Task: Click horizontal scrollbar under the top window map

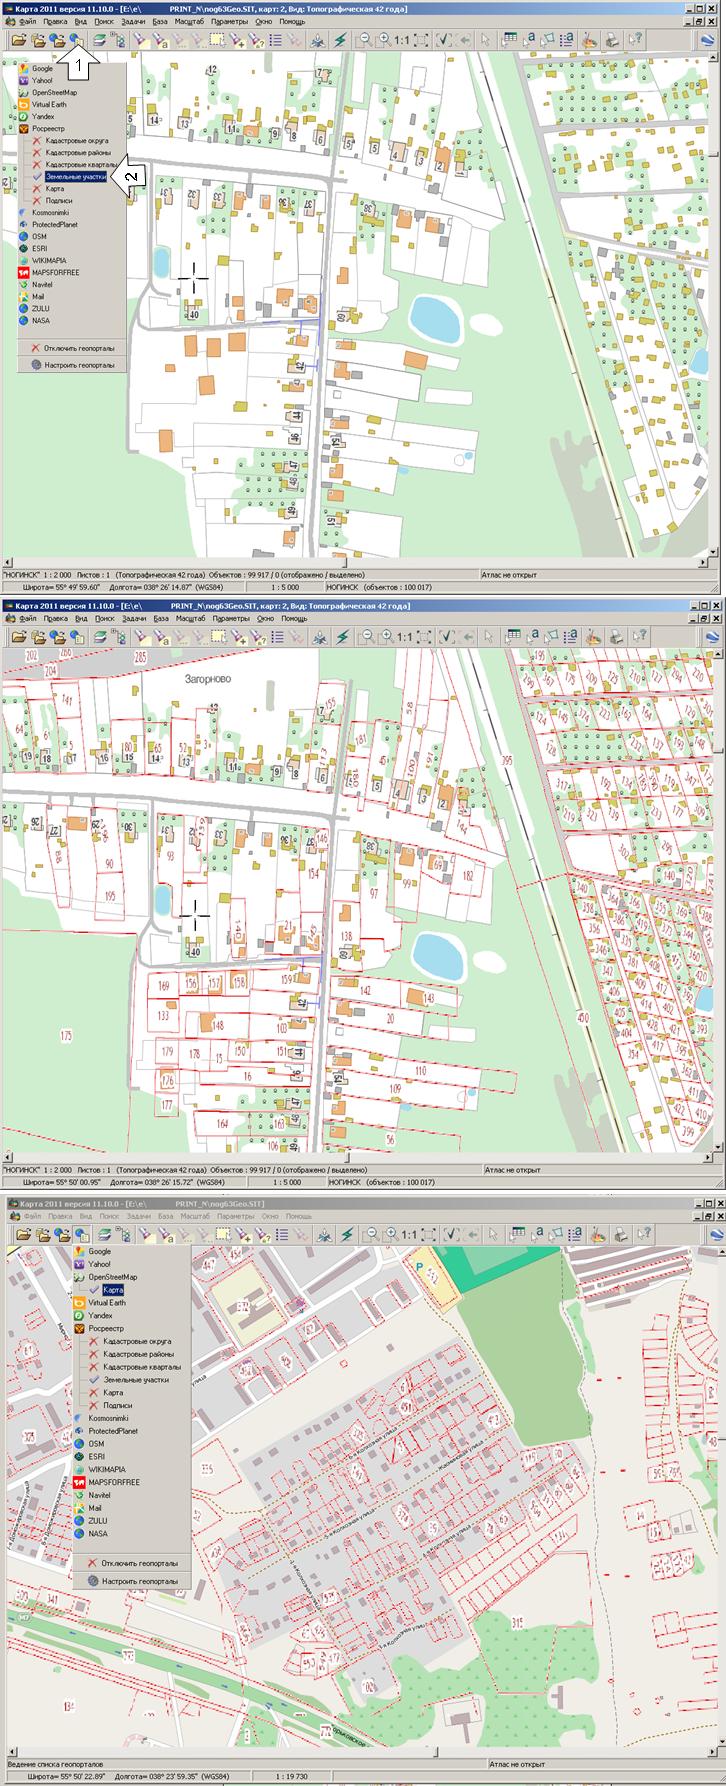Action: 360,563
